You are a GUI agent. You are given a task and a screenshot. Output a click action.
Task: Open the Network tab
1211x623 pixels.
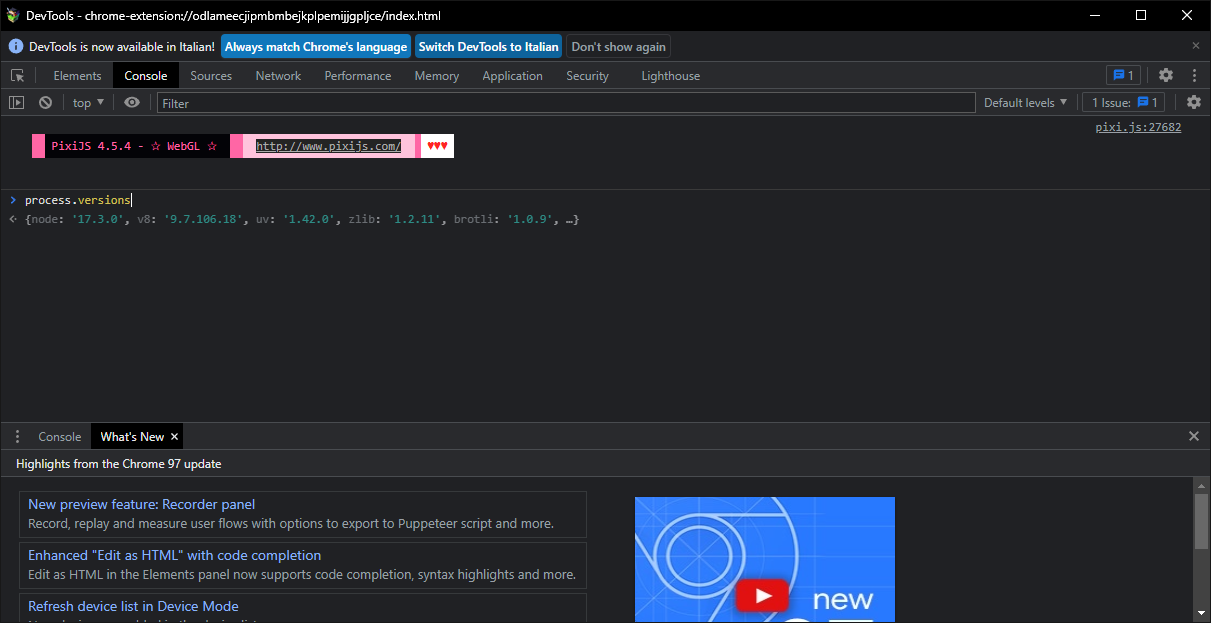point(278,76)
